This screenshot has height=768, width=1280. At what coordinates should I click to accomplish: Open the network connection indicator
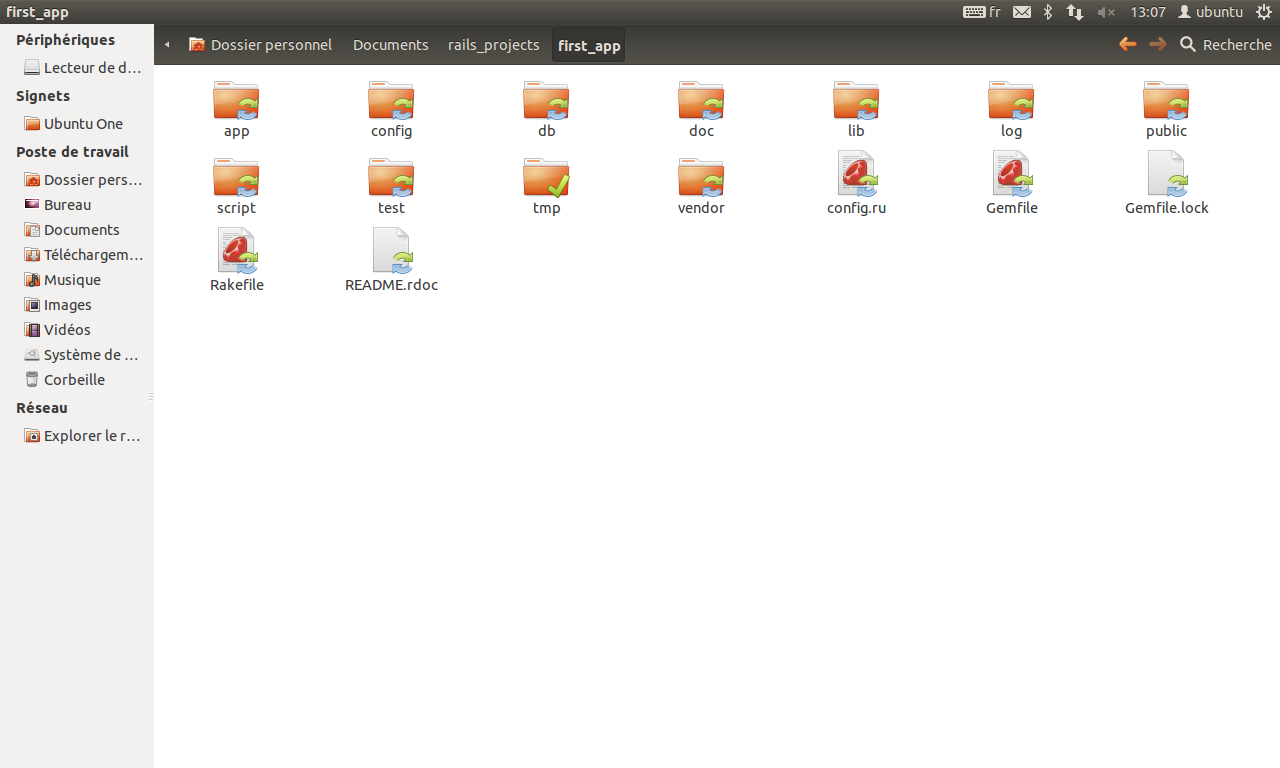tap(1075, 12)
